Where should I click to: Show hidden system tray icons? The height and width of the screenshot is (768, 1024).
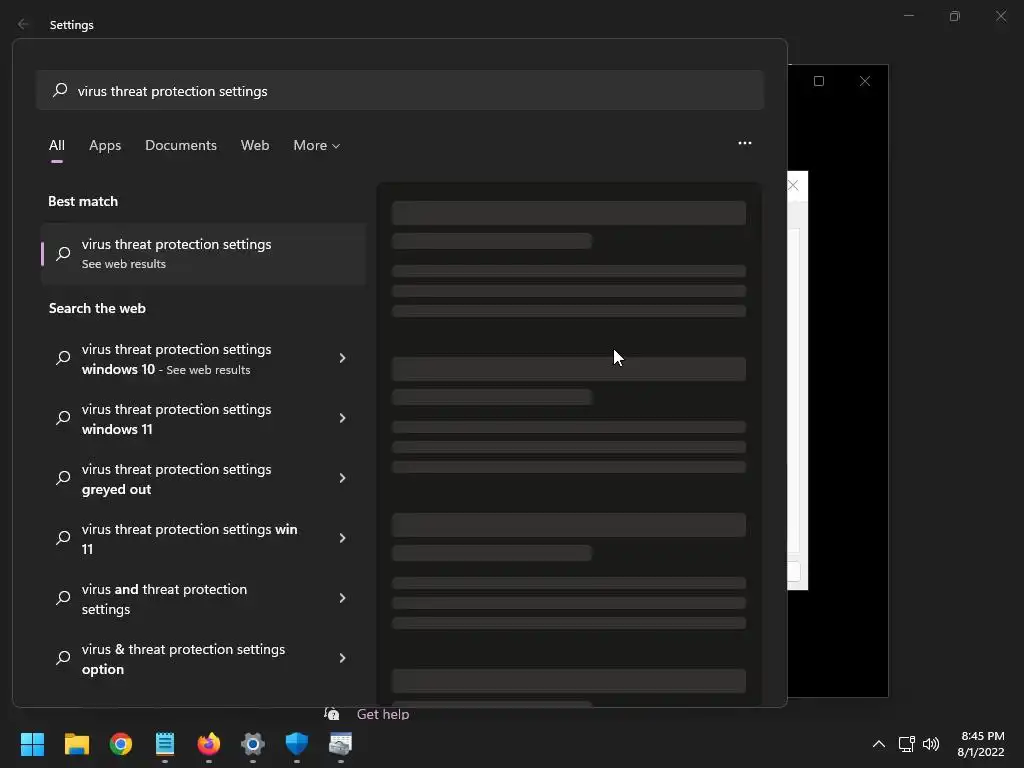(x=879, y=744)
